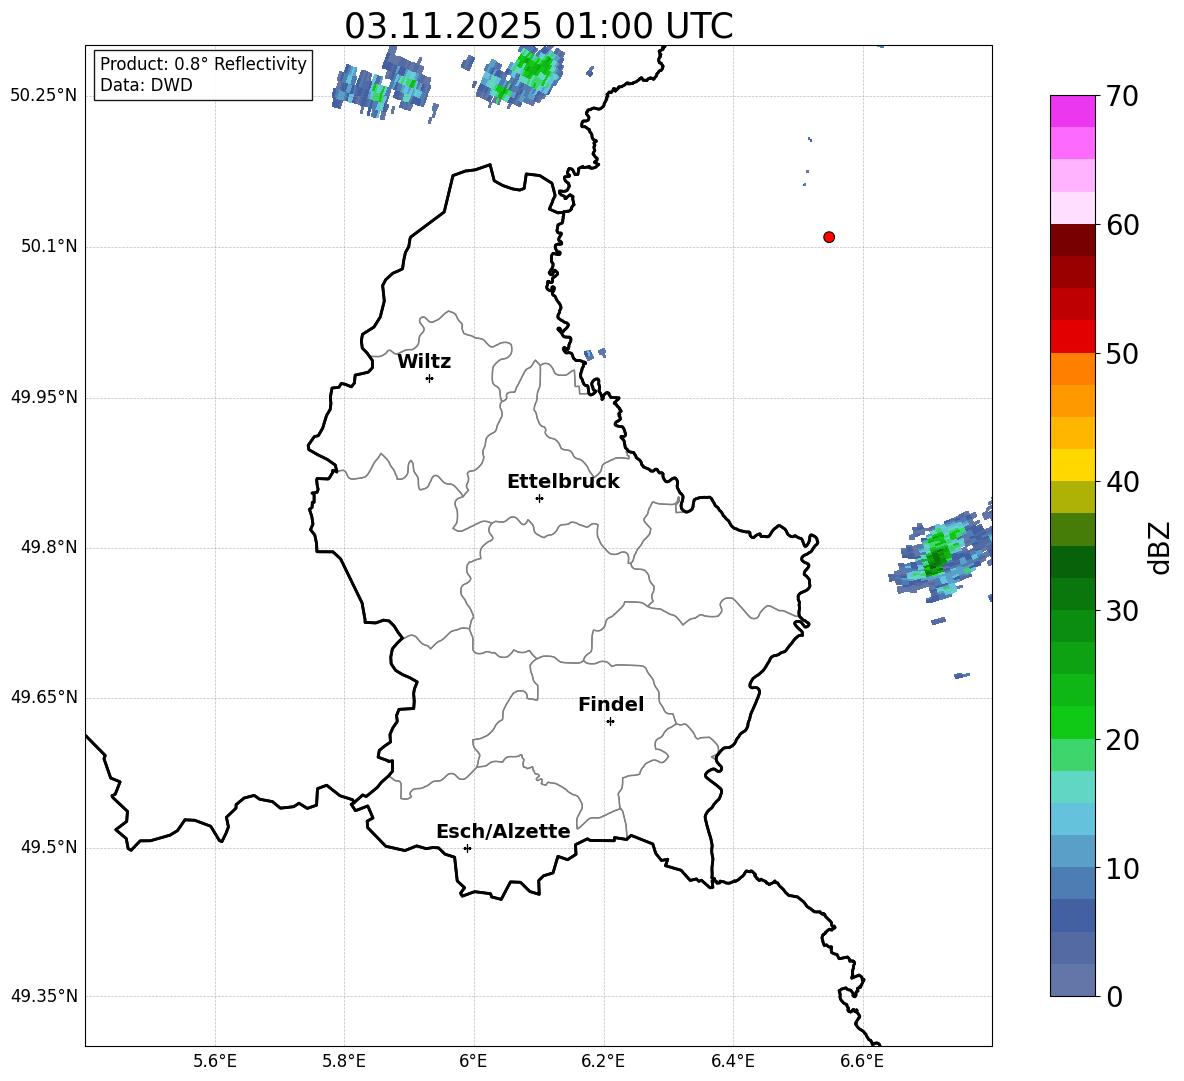
Task: Click the 20 value on colorbar
Action: pos(1122,740)
